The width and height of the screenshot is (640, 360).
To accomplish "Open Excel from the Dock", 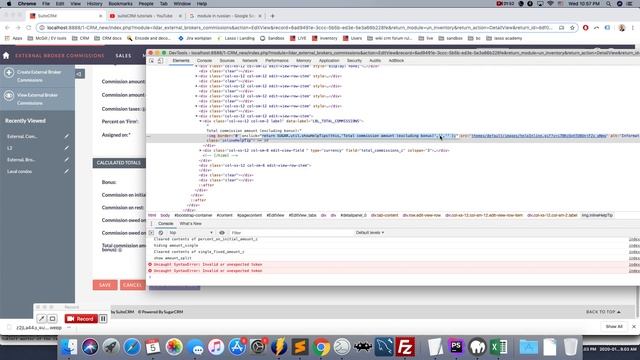I will (498, 347).
